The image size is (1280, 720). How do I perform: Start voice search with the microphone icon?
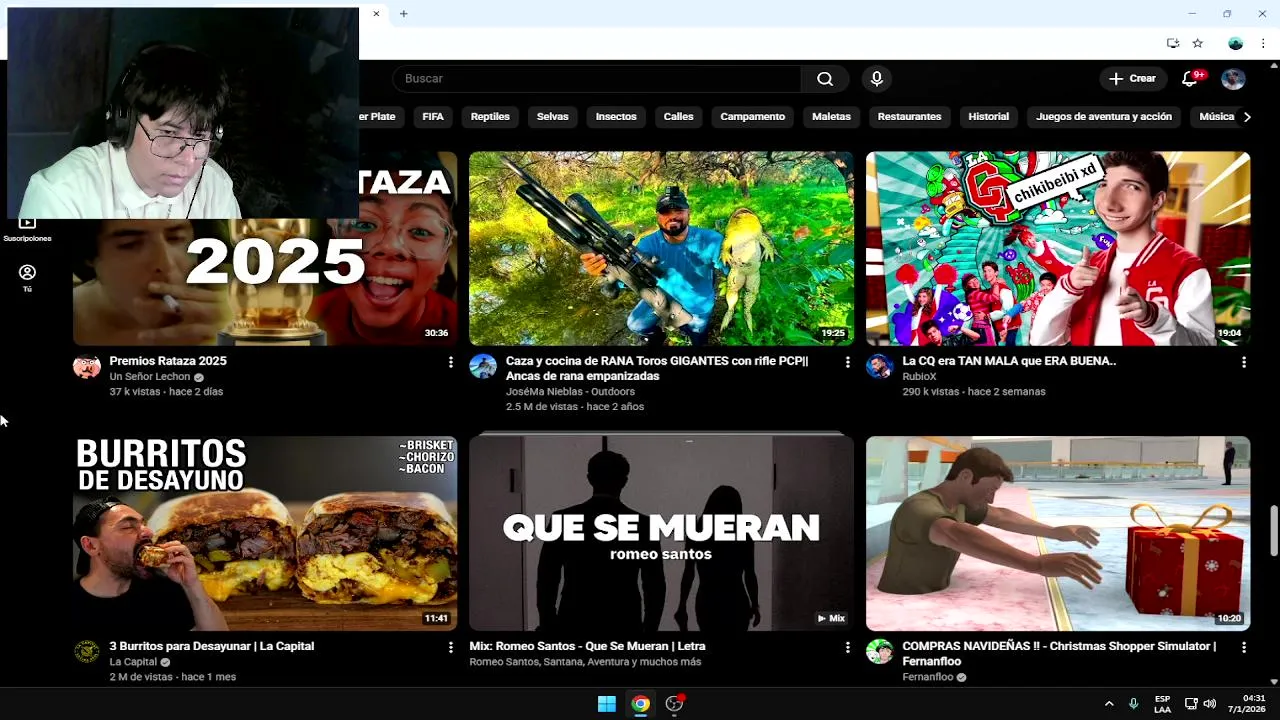pos(877,79)
